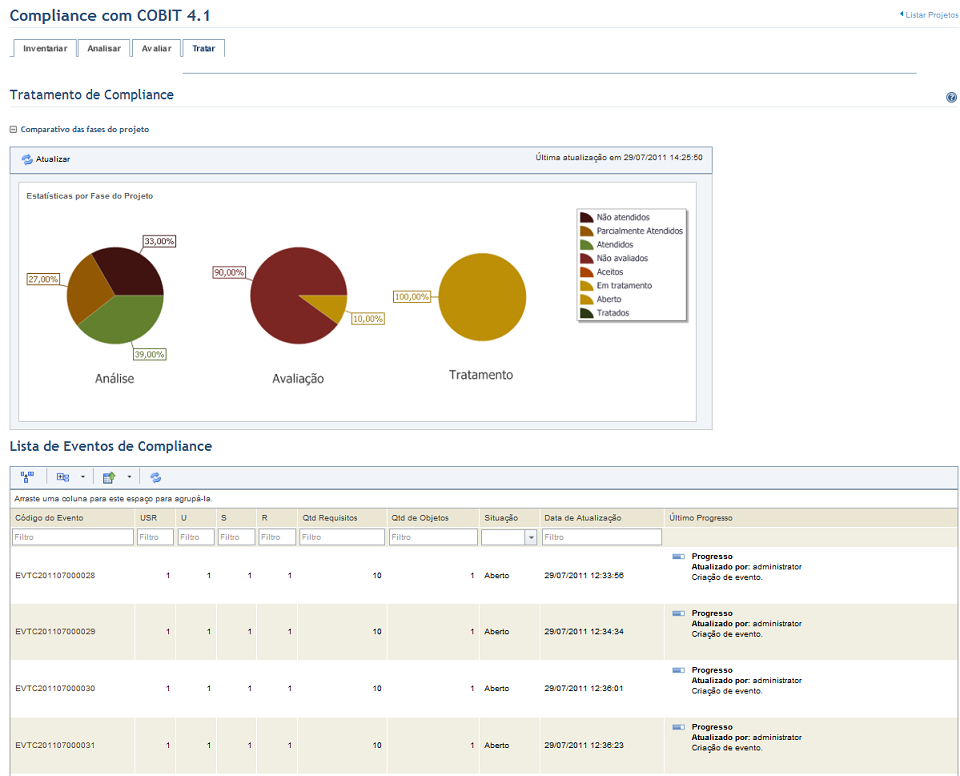Sort by USR column header
This screenshot has height=776, width=960.
pos(148,518)
